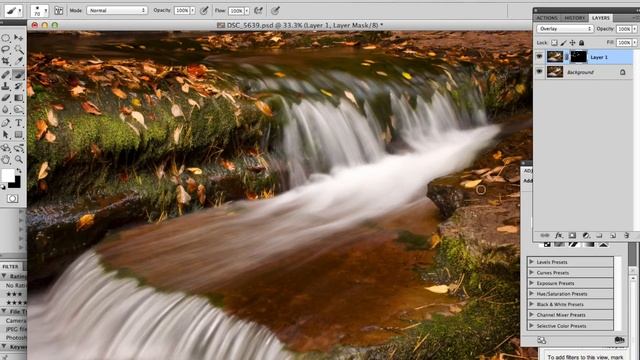
Task: Switch to the Layers tab
Action: click(600, 18)
